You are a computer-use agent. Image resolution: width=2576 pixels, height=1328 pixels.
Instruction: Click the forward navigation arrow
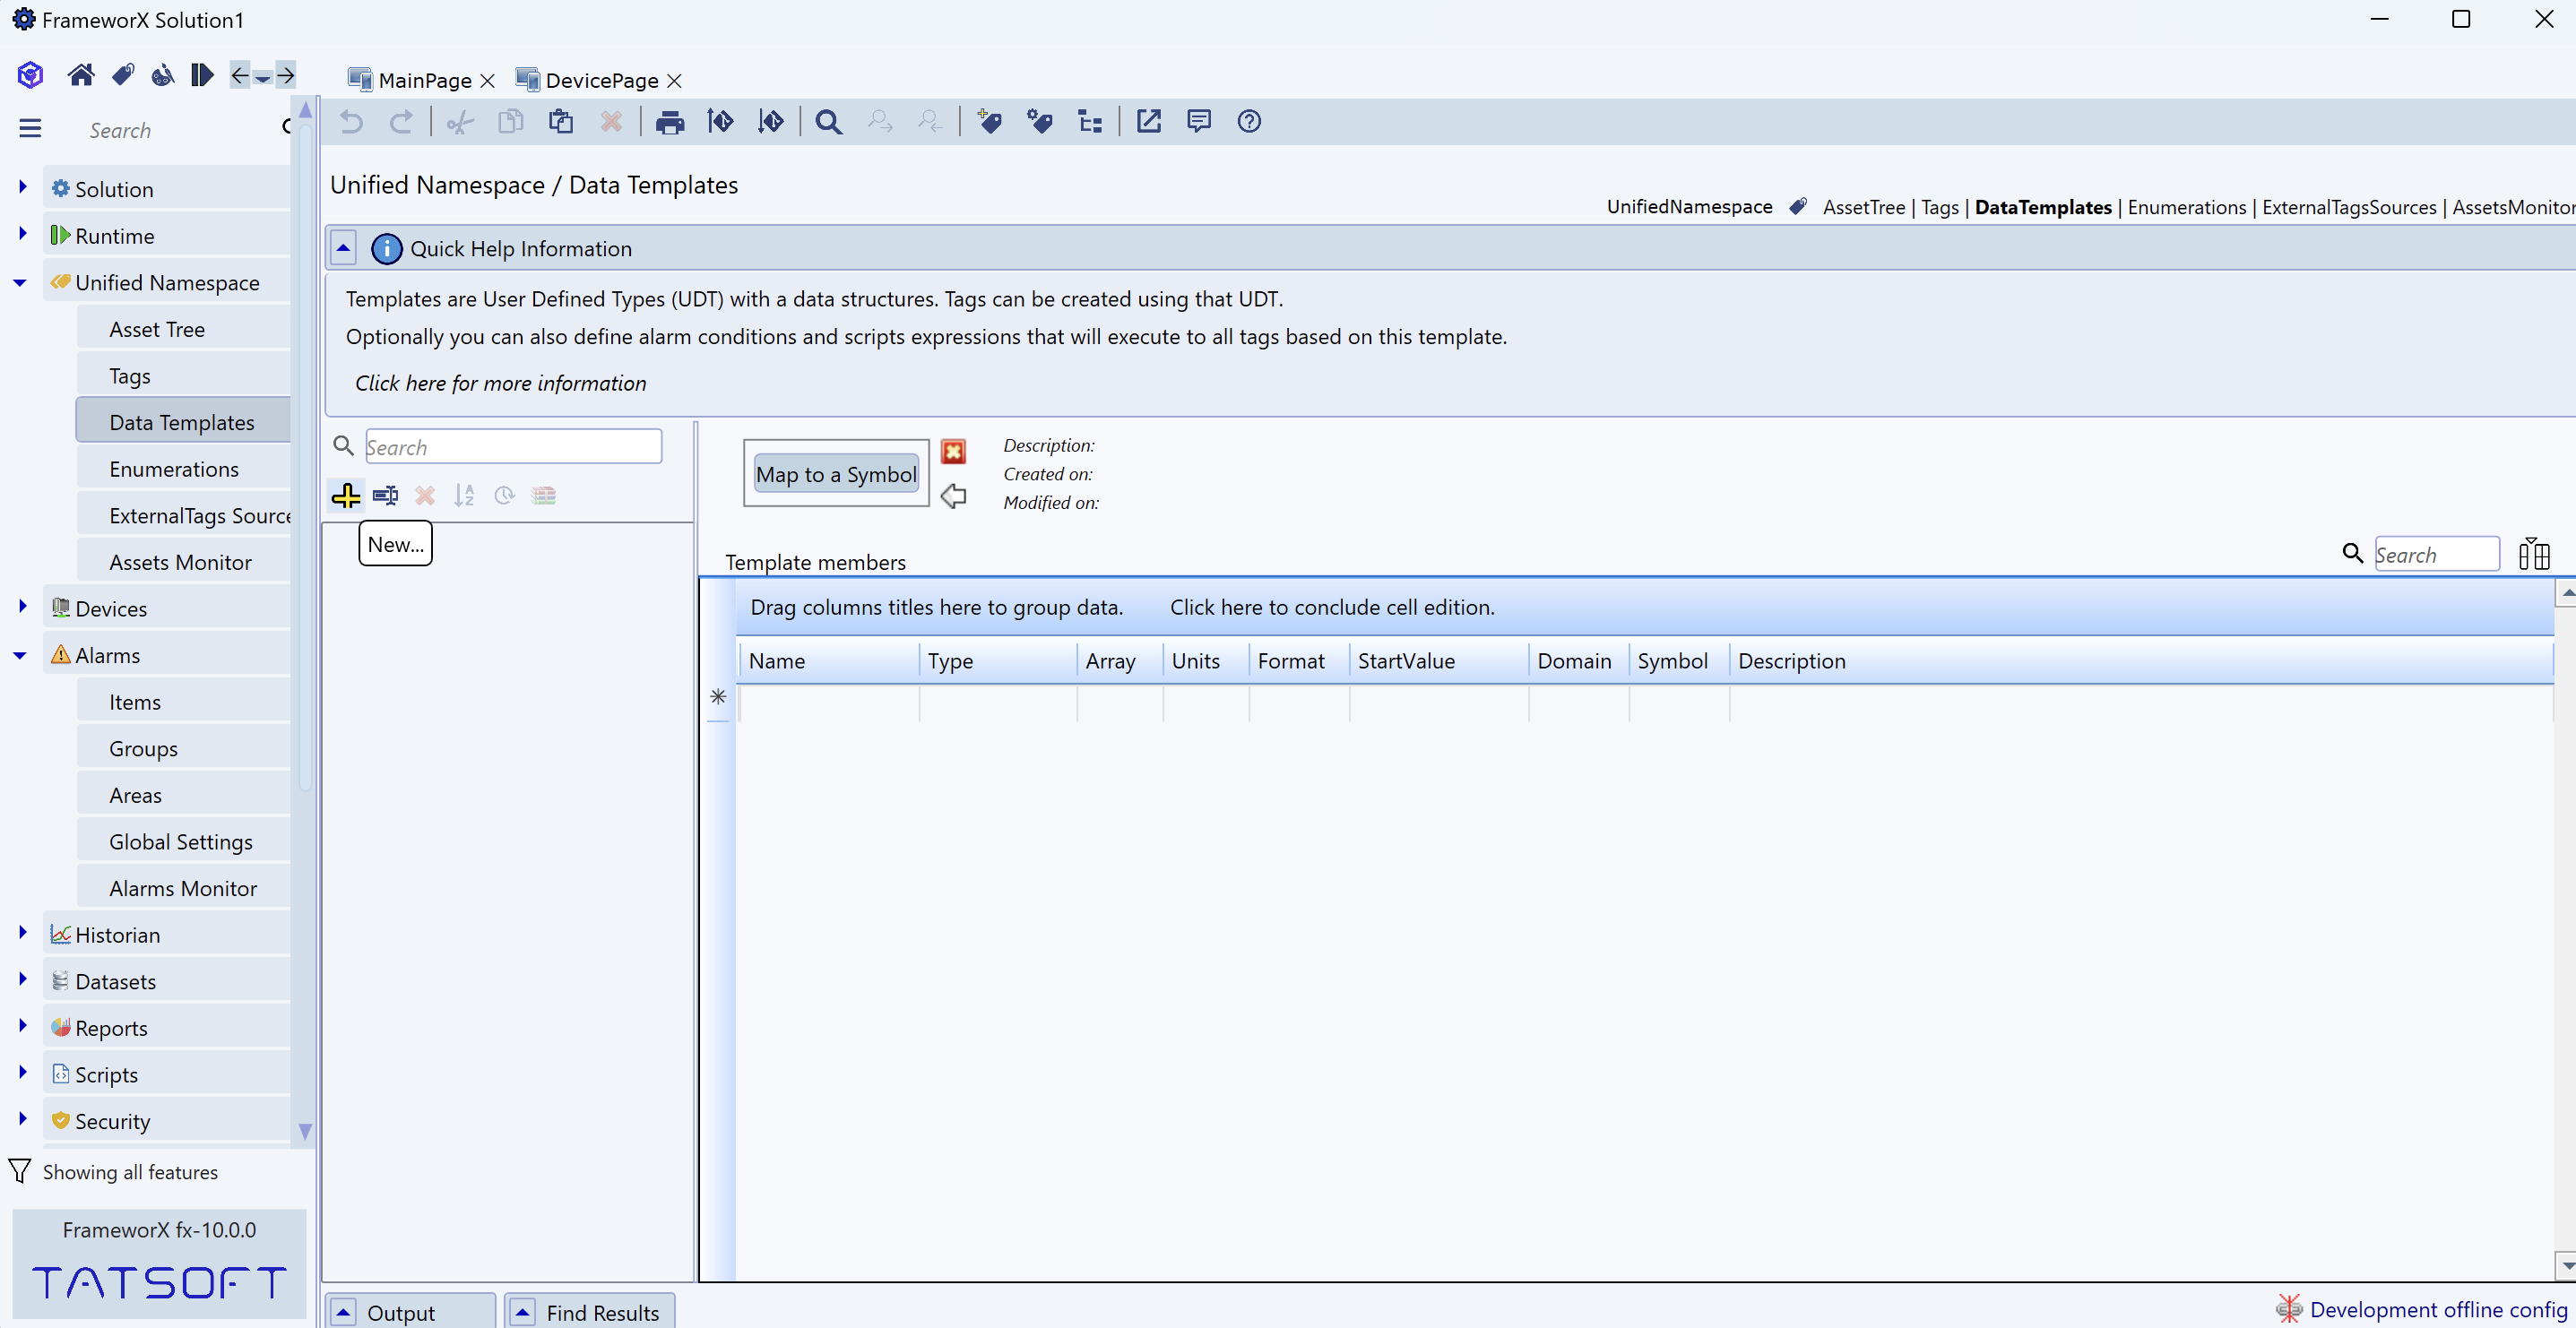pos(286,75)
